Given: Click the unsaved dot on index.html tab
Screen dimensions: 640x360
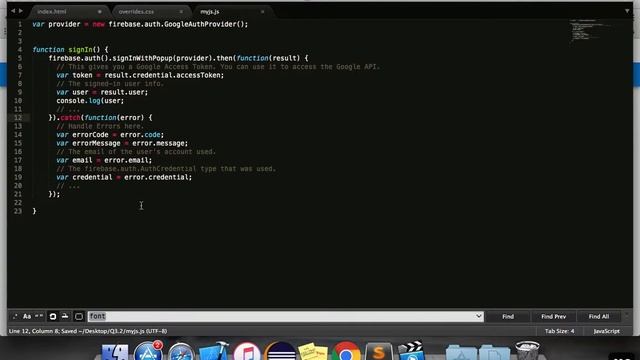Looking at the screenshot, I should pyautogui.click(x=100, y=12).
